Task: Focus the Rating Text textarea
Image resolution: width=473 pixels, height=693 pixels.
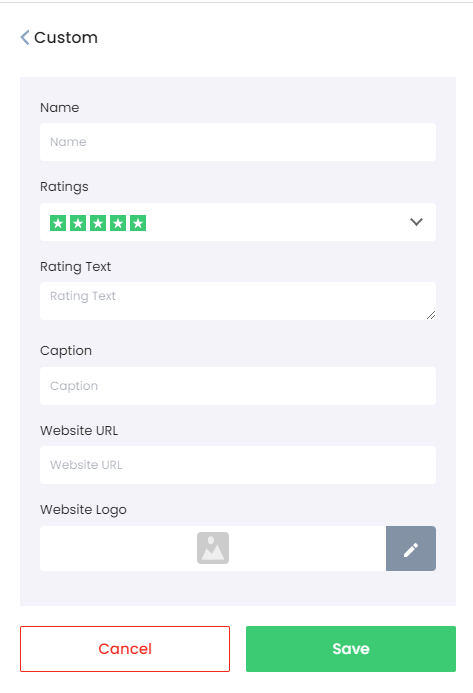Action: tap(238, 301)
